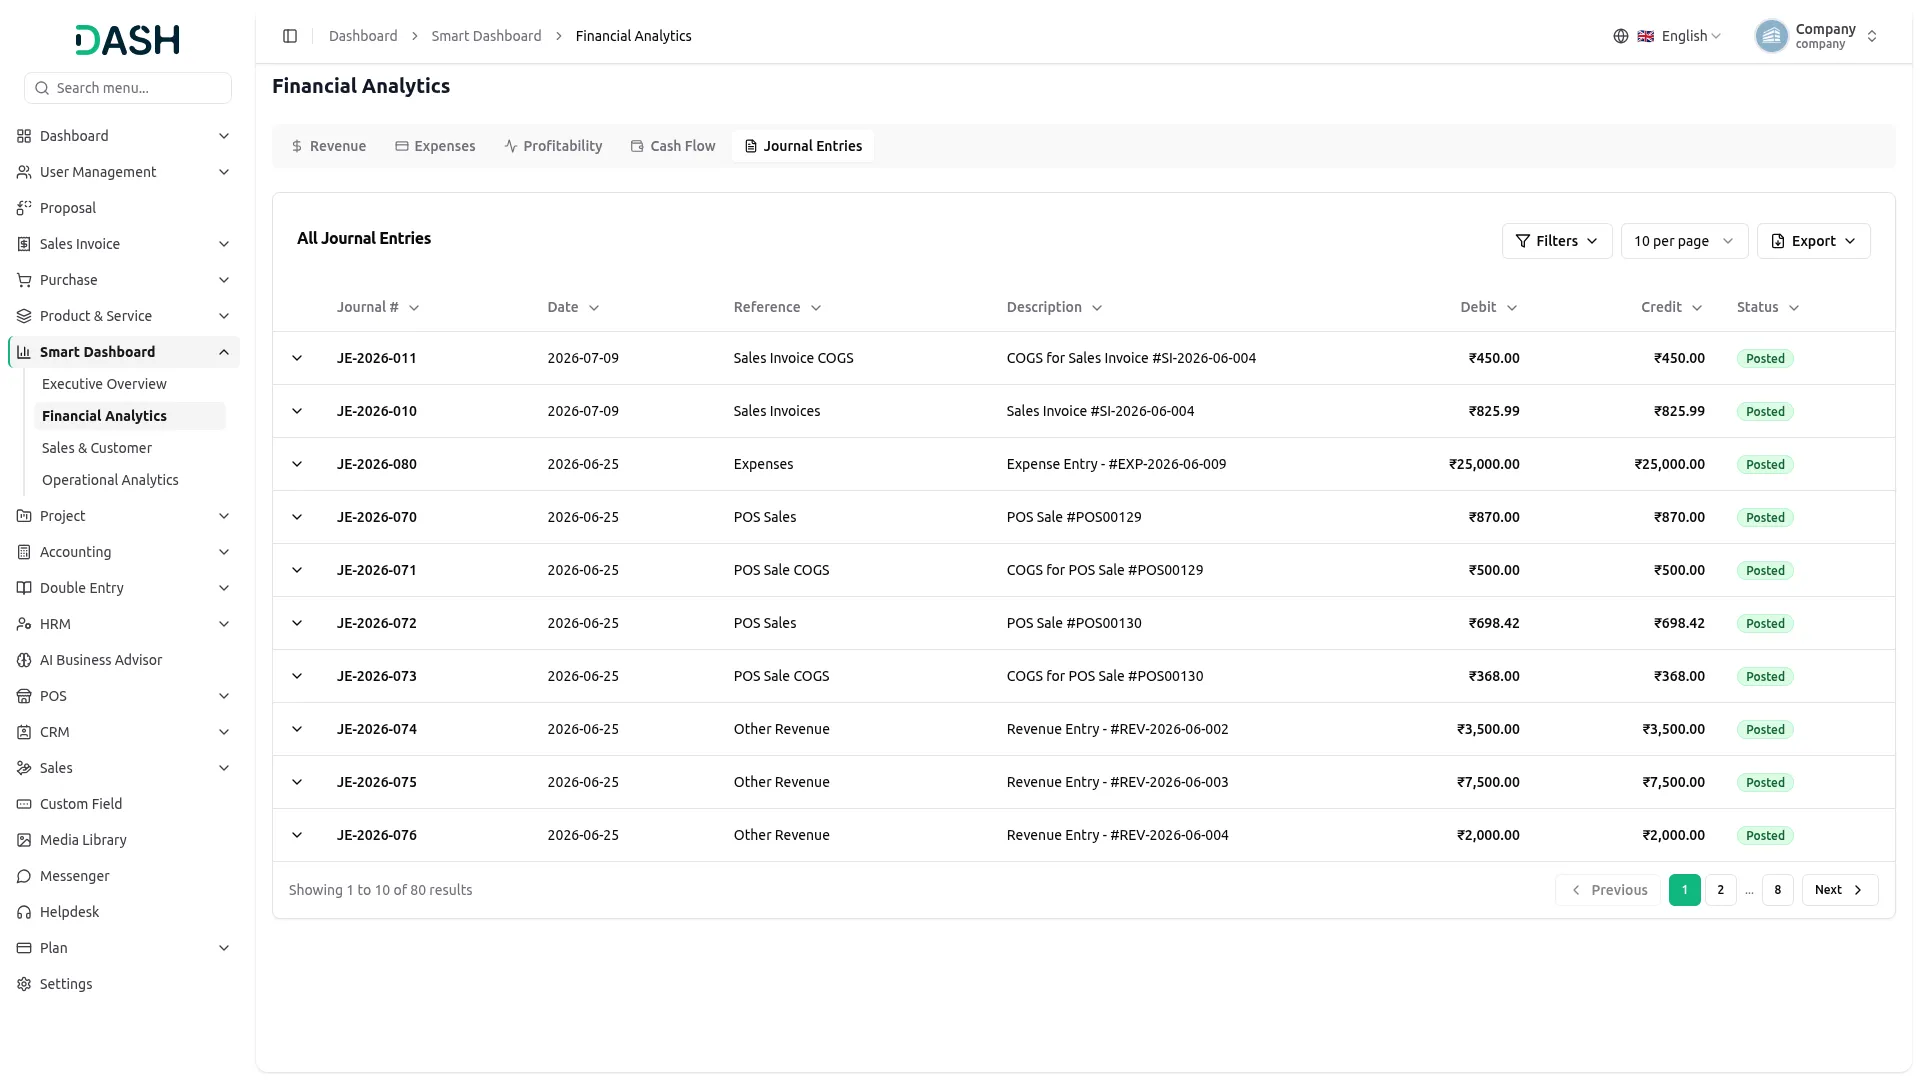This screenshot has height=1080, width=1920.
Task: Sort by Status column
Action: coord(1768,307)
